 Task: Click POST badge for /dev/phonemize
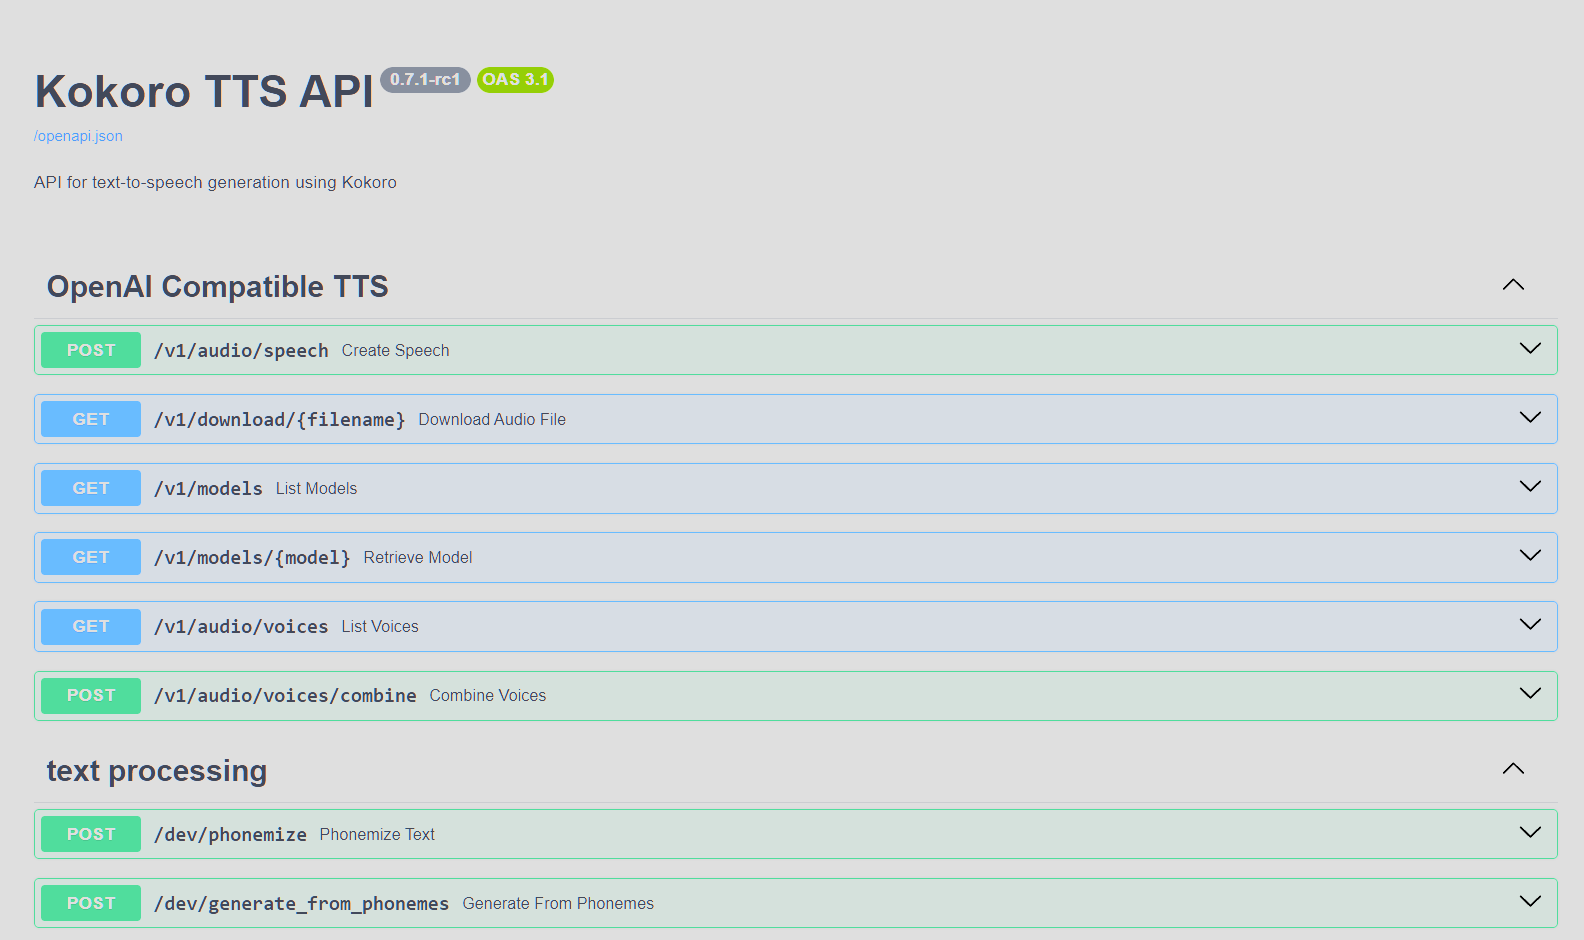coord(91,834)
